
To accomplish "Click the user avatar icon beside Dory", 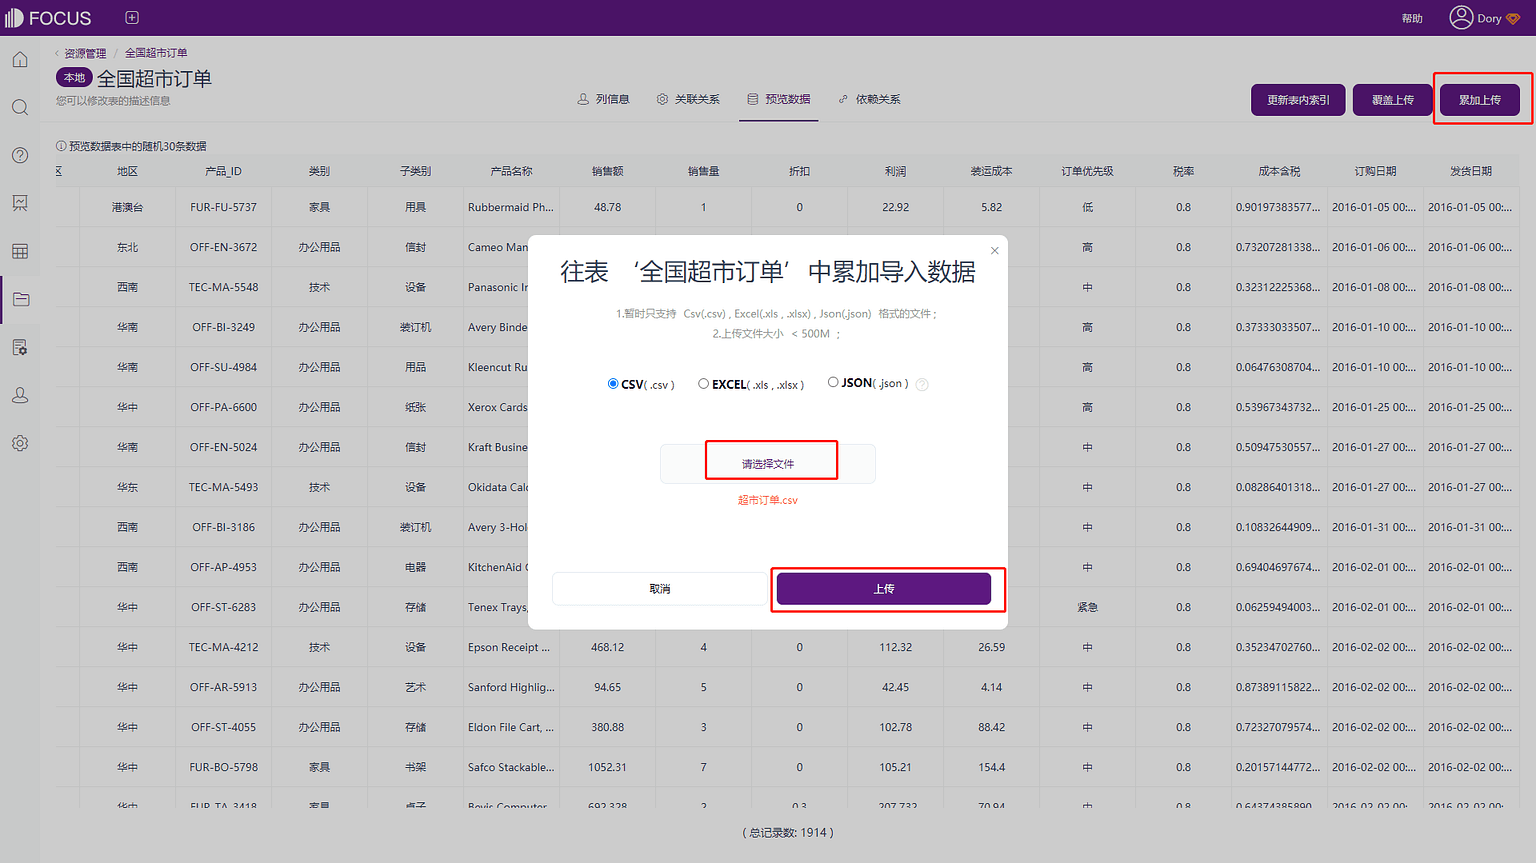I will (x=1461, y=17).
